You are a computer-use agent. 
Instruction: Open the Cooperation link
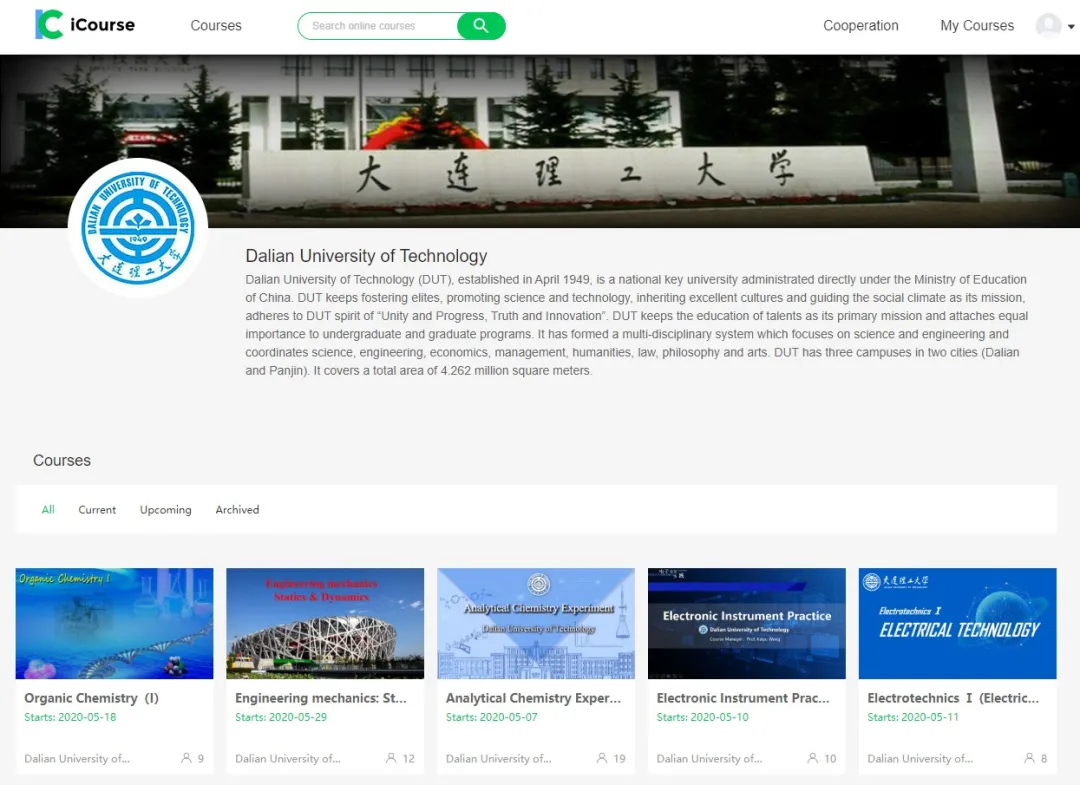860,26
